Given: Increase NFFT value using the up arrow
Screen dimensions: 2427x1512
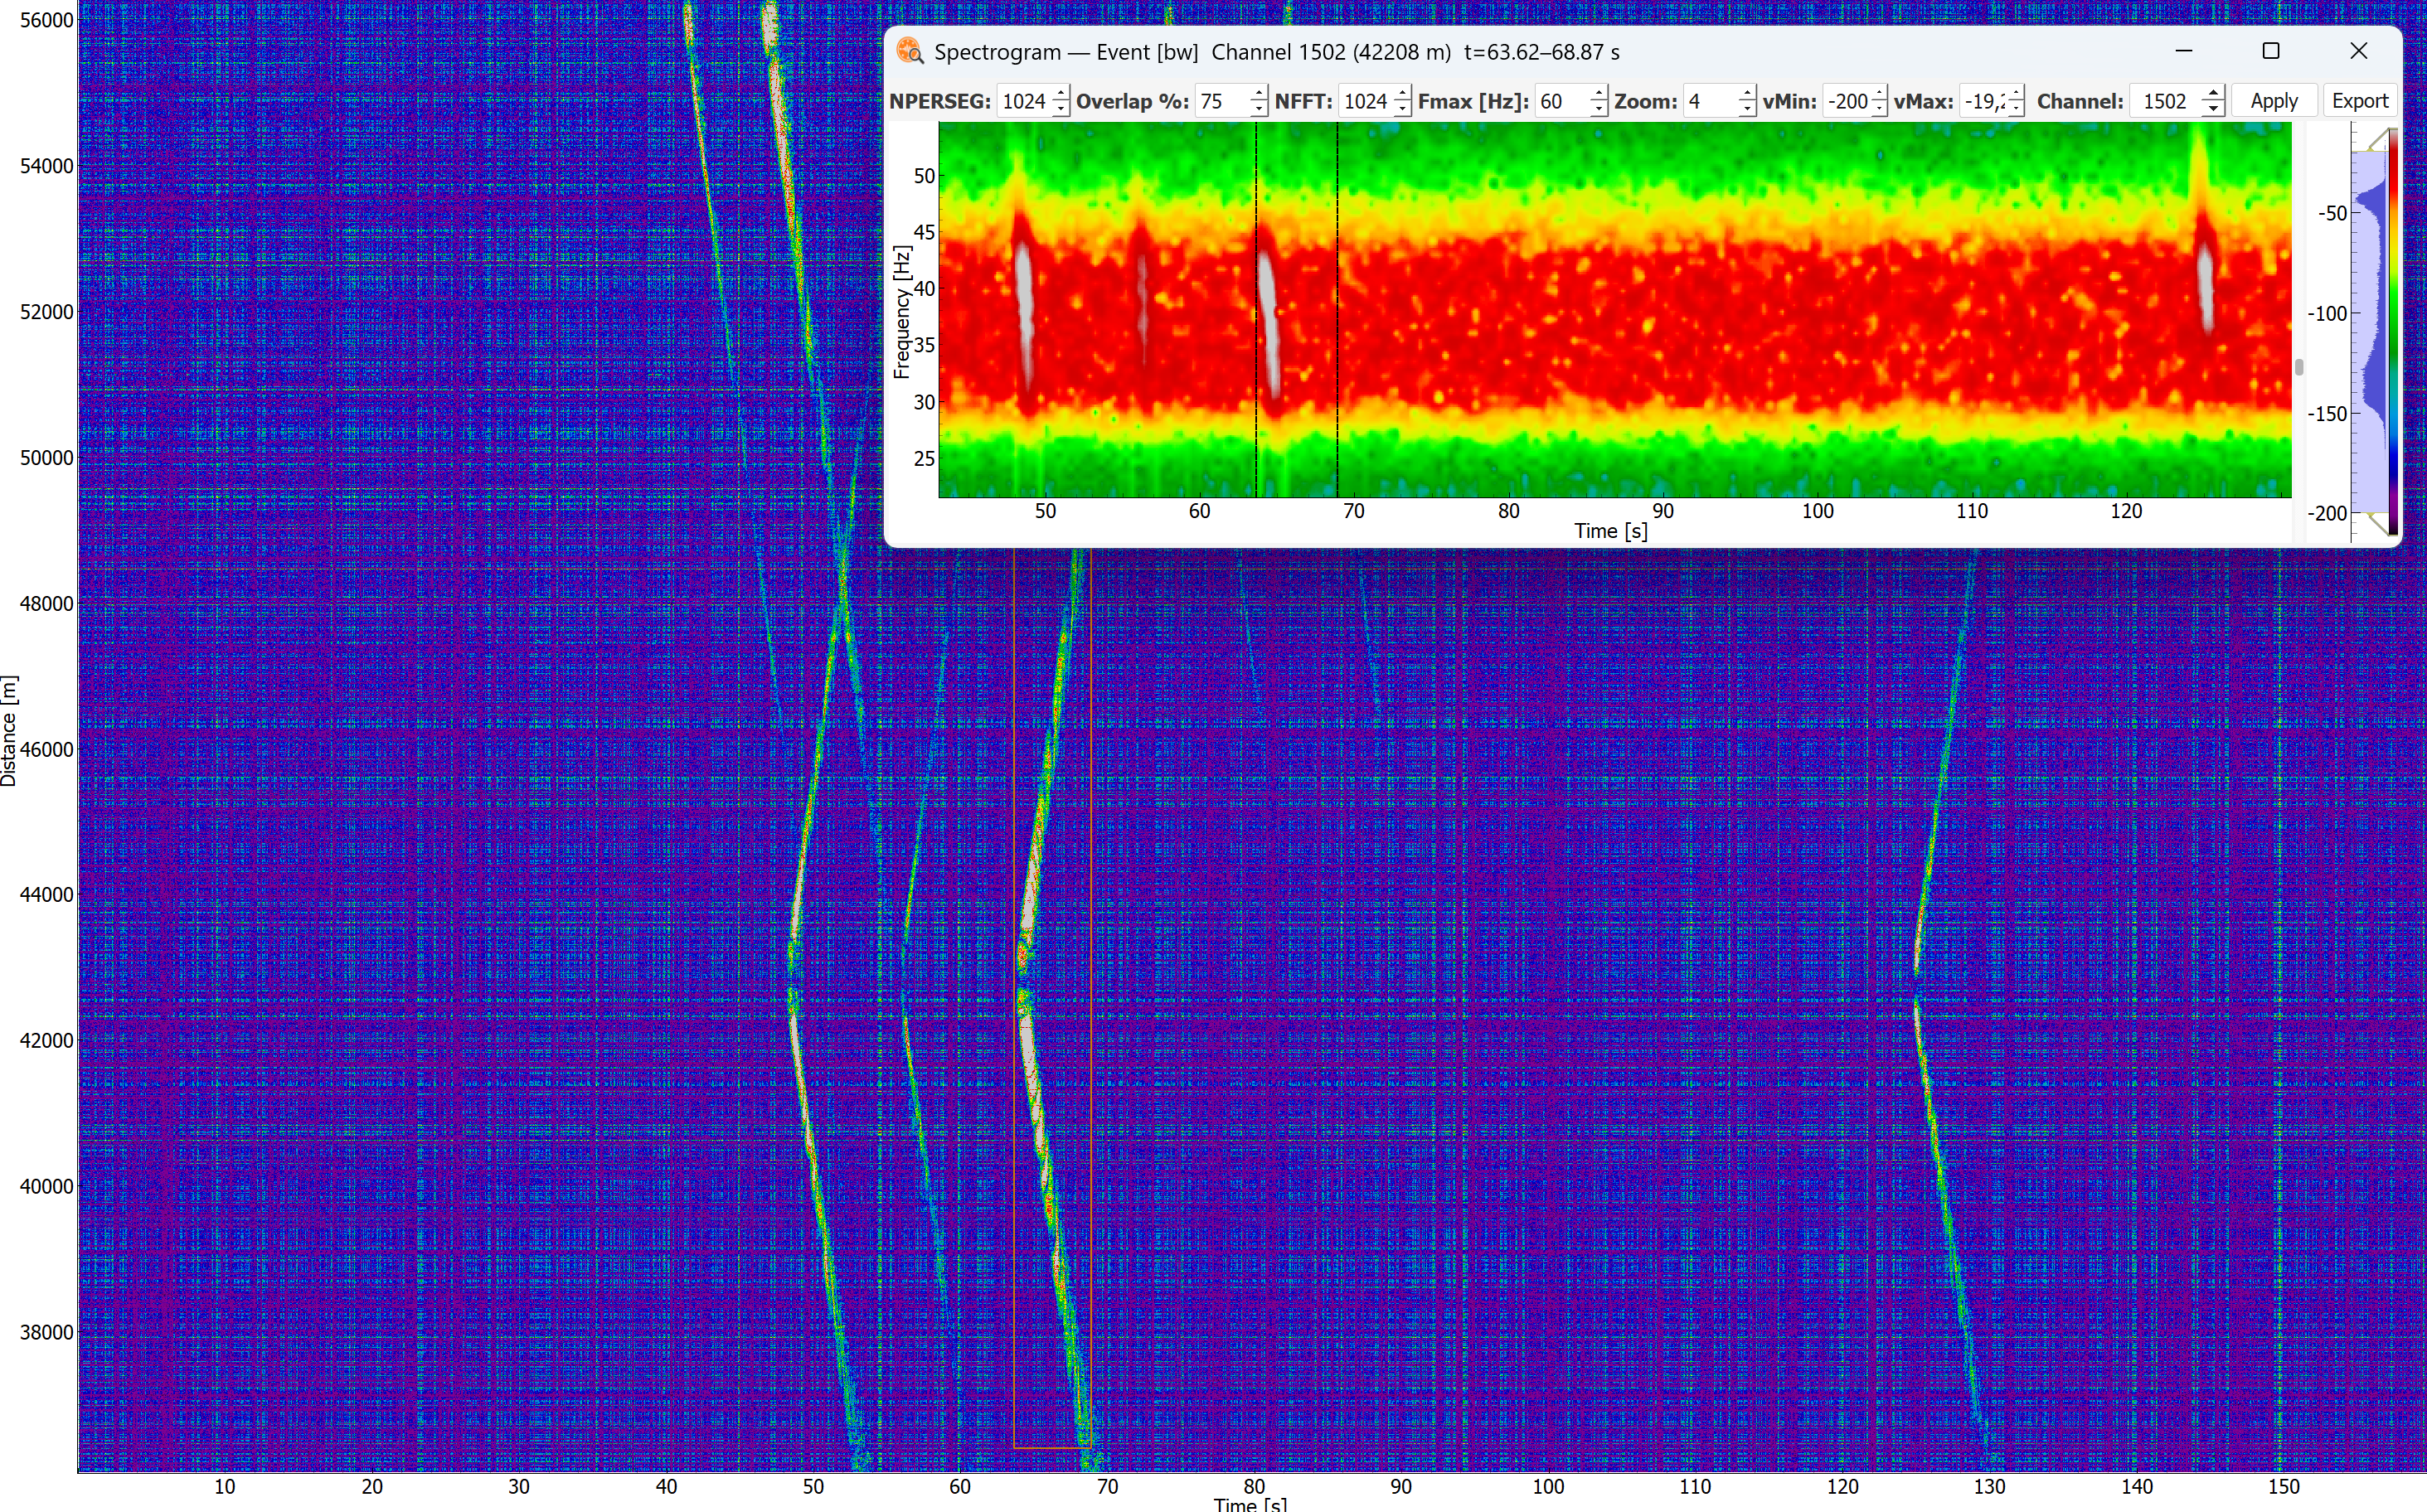Looking at the screenshot, I should tap(1402, 94).
